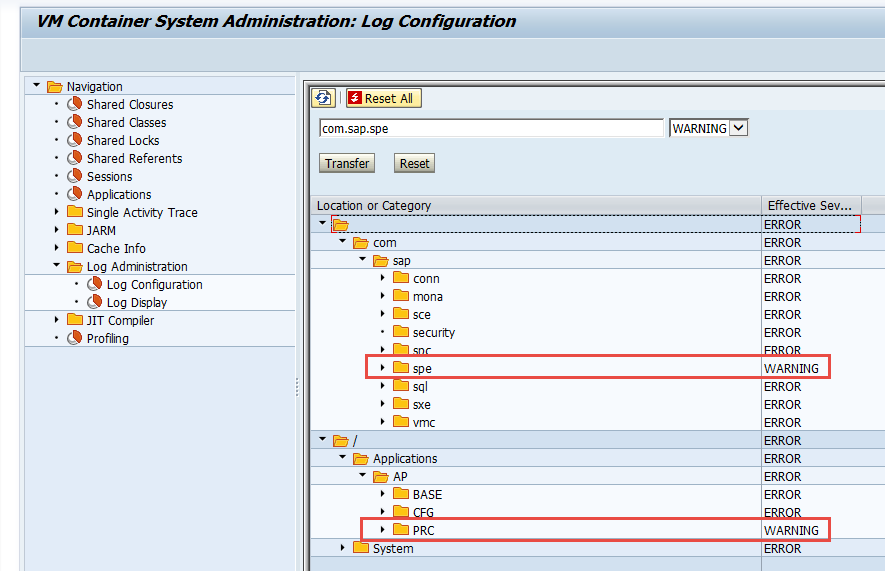885x571 pixels.
Task: Expand the conn folder
Action: 383,278
